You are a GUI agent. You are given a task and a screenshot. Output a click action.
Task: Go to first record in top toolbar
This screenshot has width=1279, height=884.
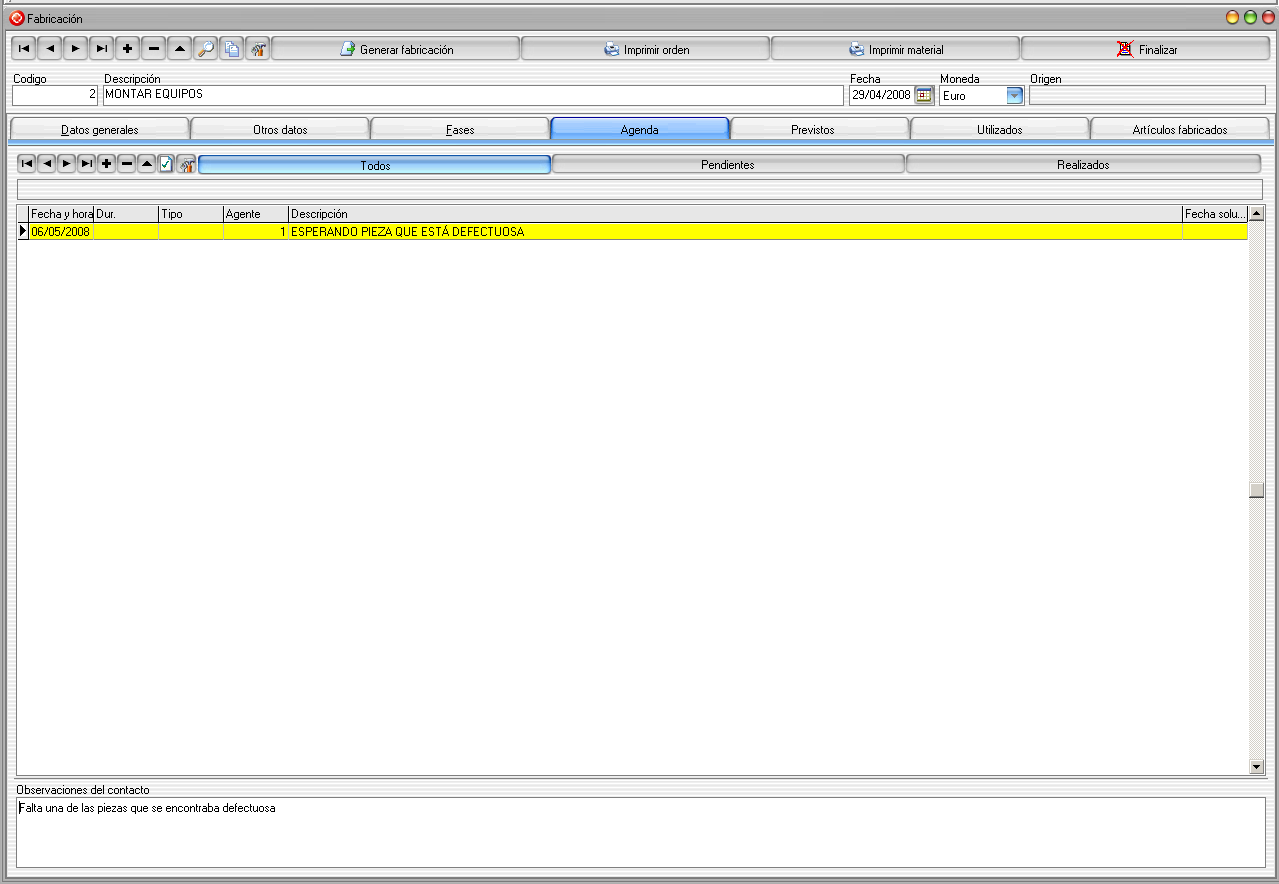point(24,49)
